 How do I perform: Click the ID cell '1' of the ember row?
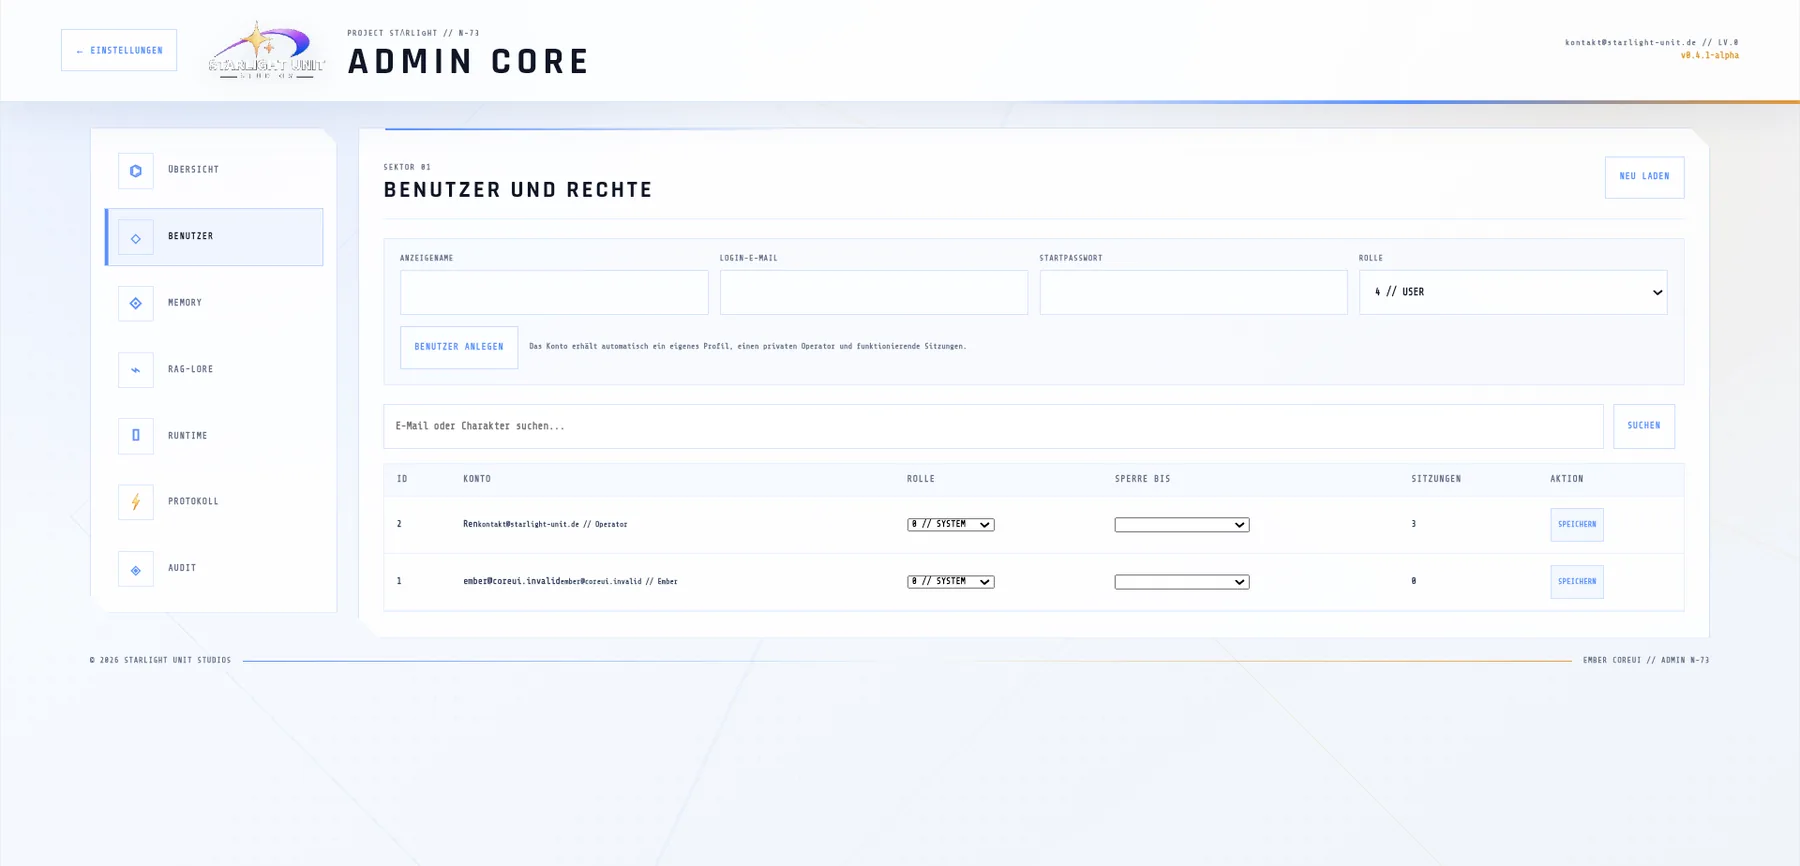point(399,581)
